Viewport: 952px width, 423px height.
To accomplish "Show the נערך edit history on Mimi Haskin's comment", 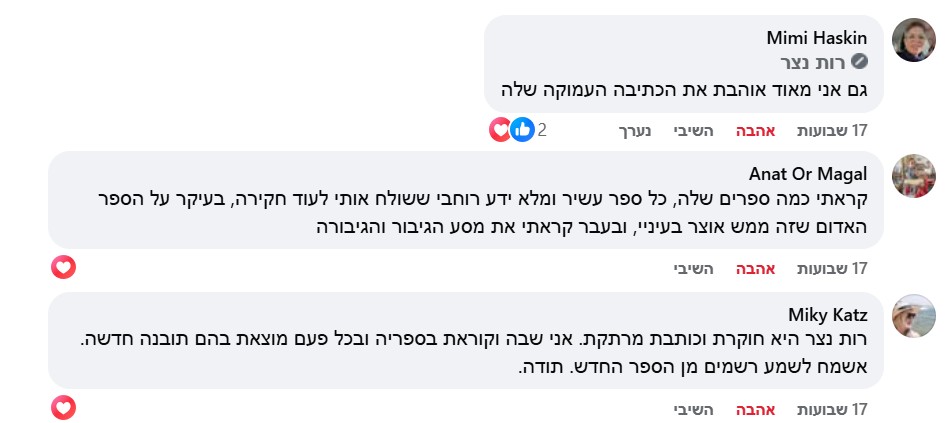I will tap(632, 130).
